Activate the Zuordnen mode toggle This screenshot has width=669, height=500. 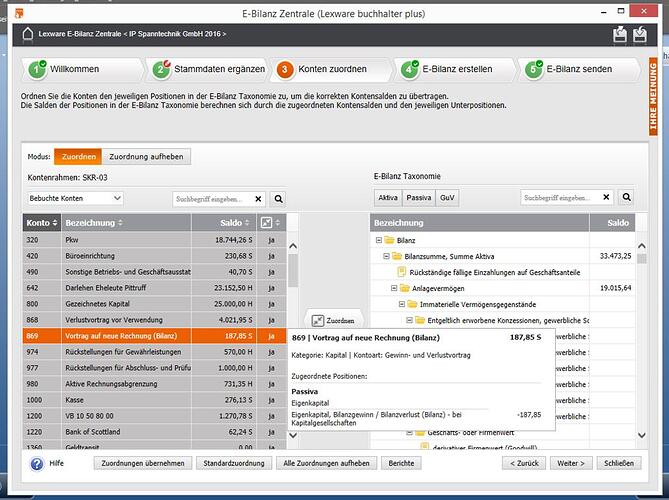point(78,157)
